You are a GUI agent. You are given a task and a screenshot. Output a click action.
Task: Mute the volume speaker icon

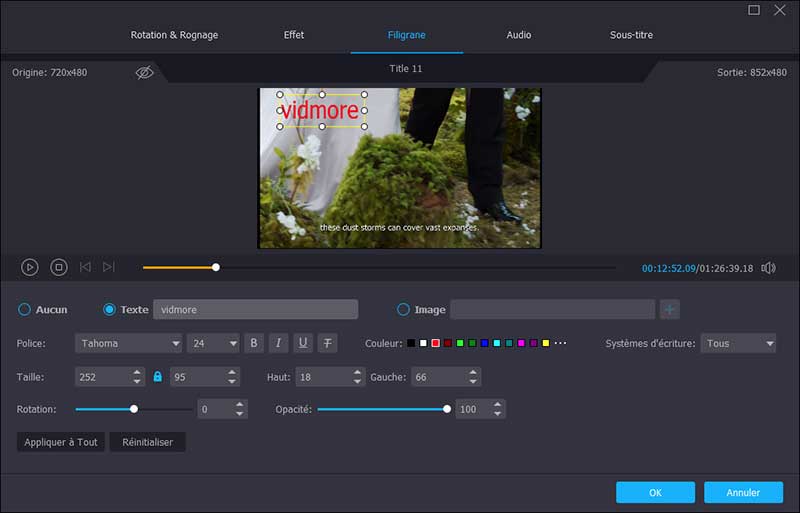point(768,268)
